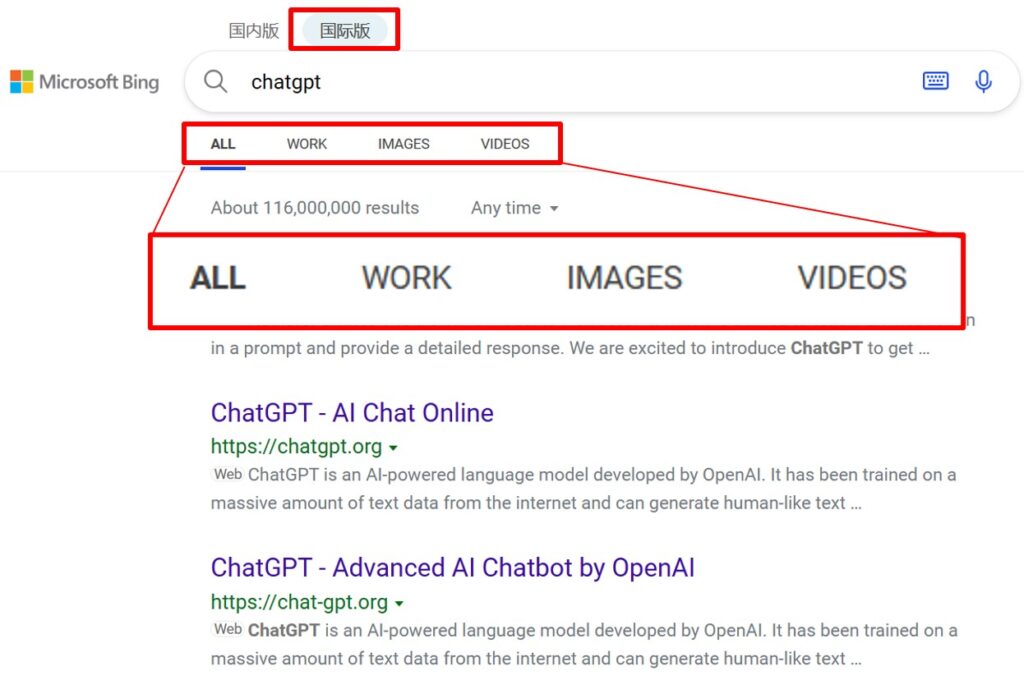Click Web badge under https://chatgpt.org

click(228, 474)
